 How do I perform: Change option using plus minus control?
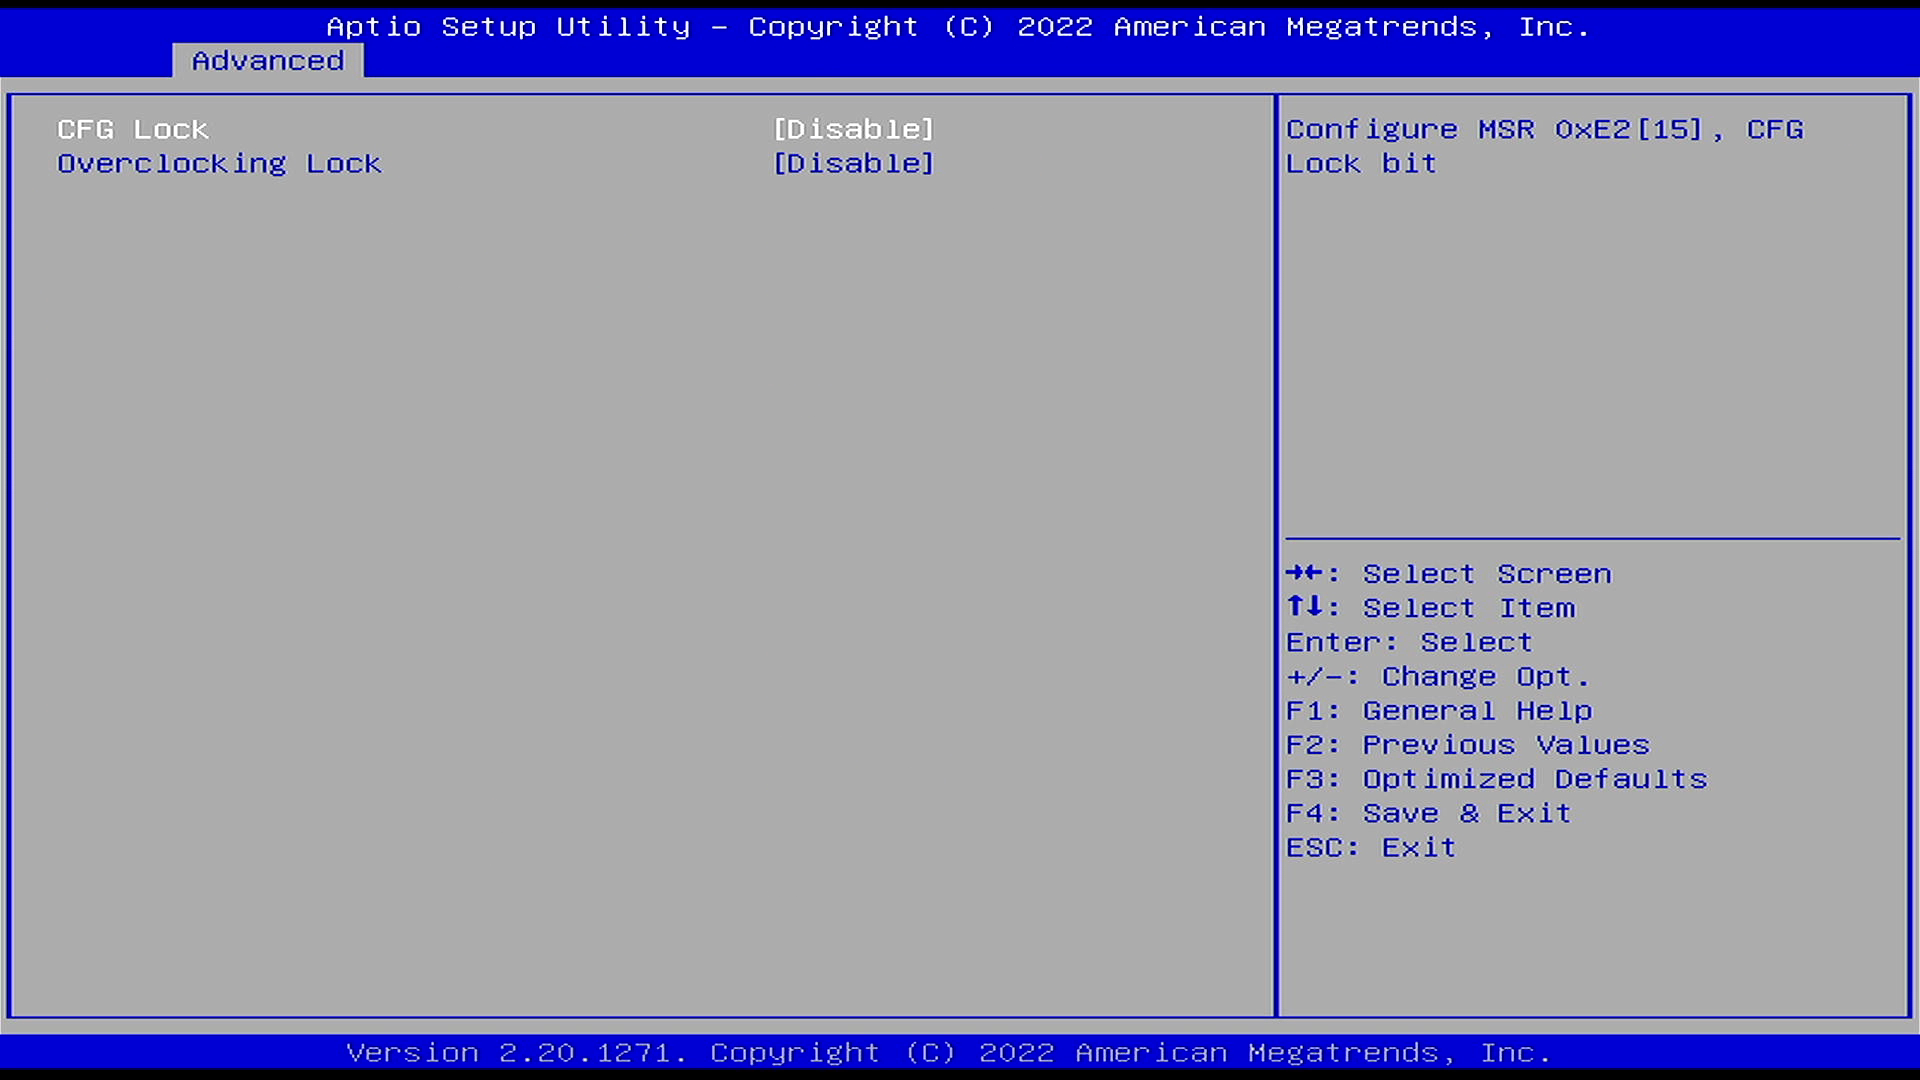1439,675
